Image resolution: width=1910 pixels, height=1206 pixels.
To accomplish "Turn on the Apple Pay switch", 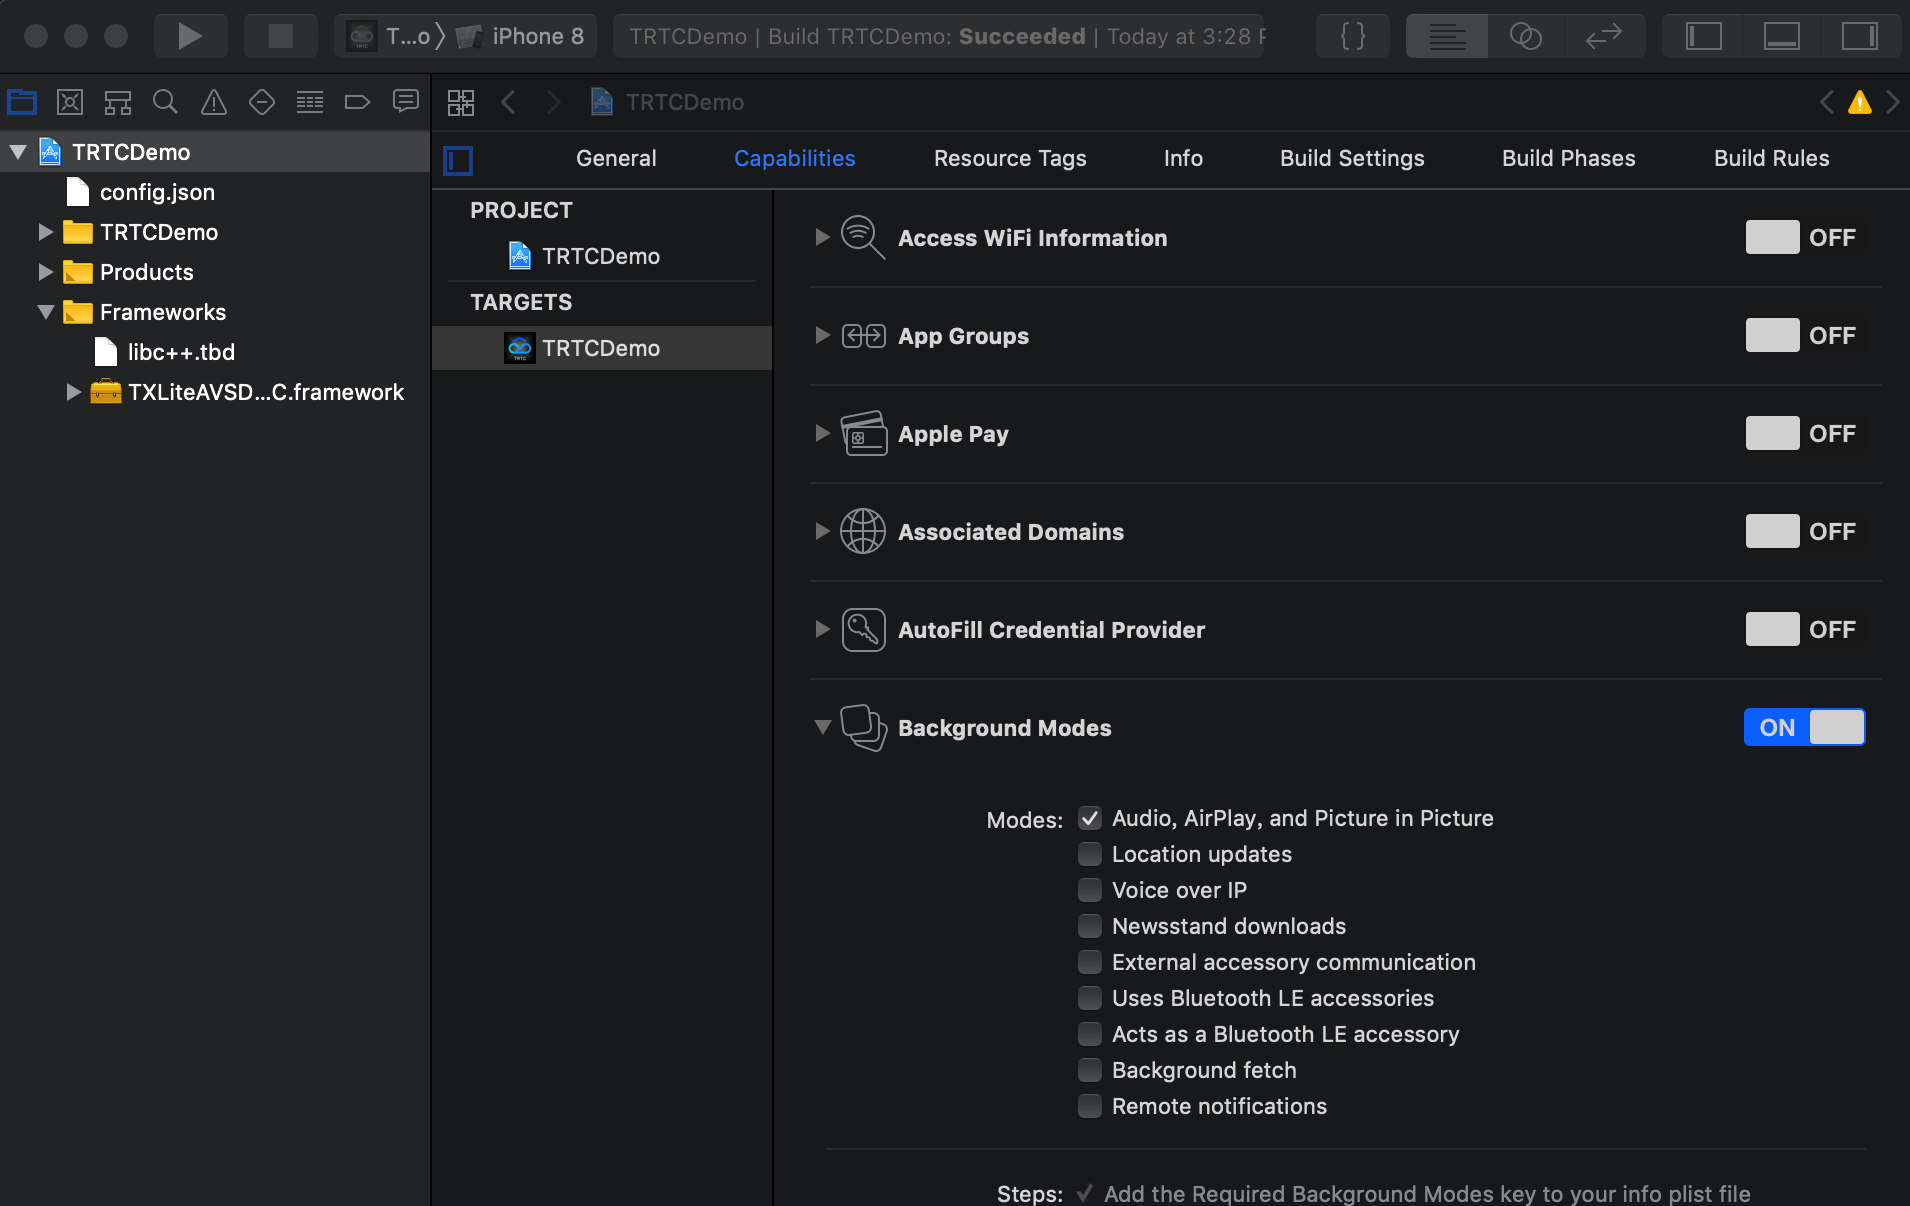I will 1773,433.
